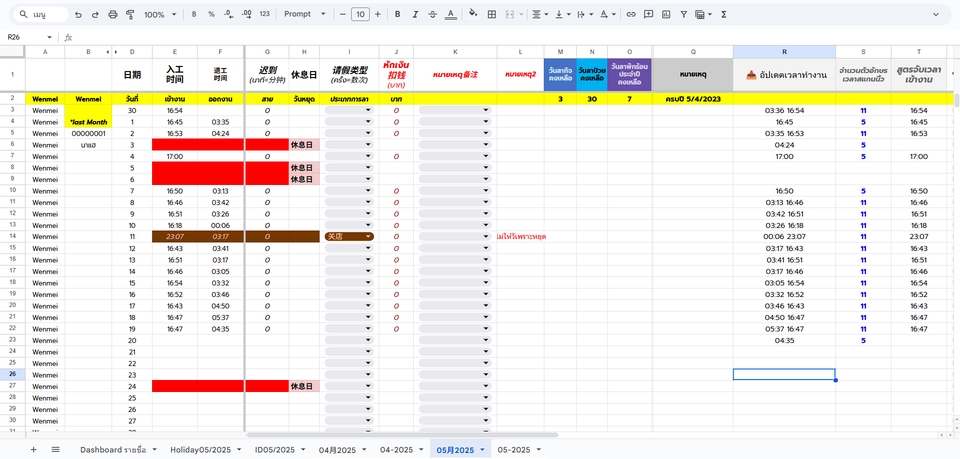Open the cell borders menu
This screenshot has height=459, width=960.
click(x=491, y=14)
